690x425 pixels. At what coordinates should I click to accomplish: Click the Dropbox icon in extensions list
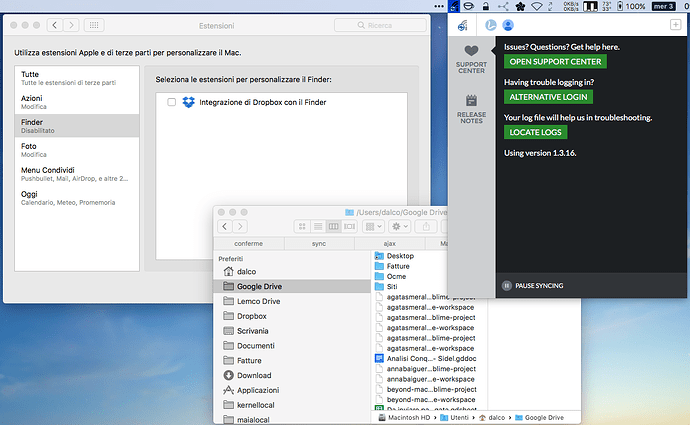189,102
